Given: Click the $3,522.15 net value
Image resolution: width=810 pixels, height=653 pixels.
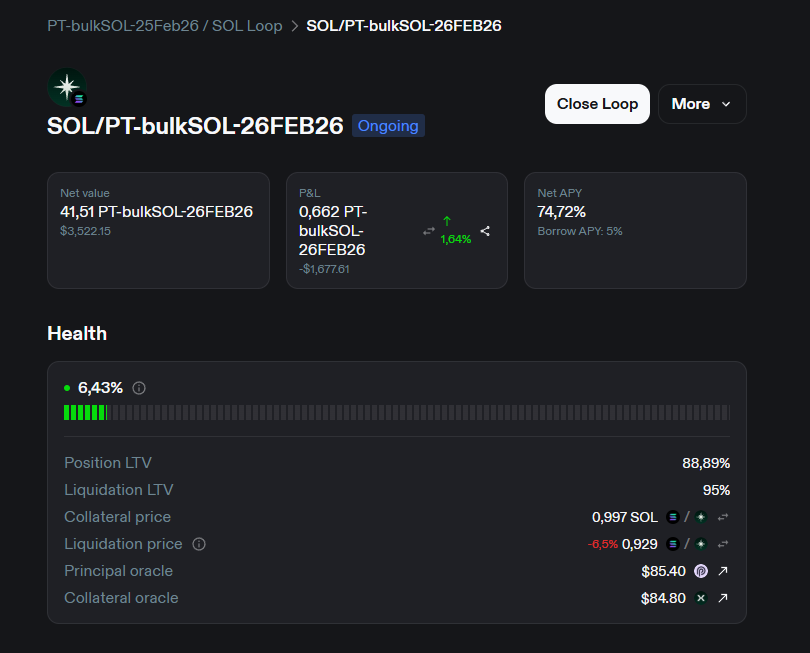Looking at the screenshot, I should coord(85,231).
